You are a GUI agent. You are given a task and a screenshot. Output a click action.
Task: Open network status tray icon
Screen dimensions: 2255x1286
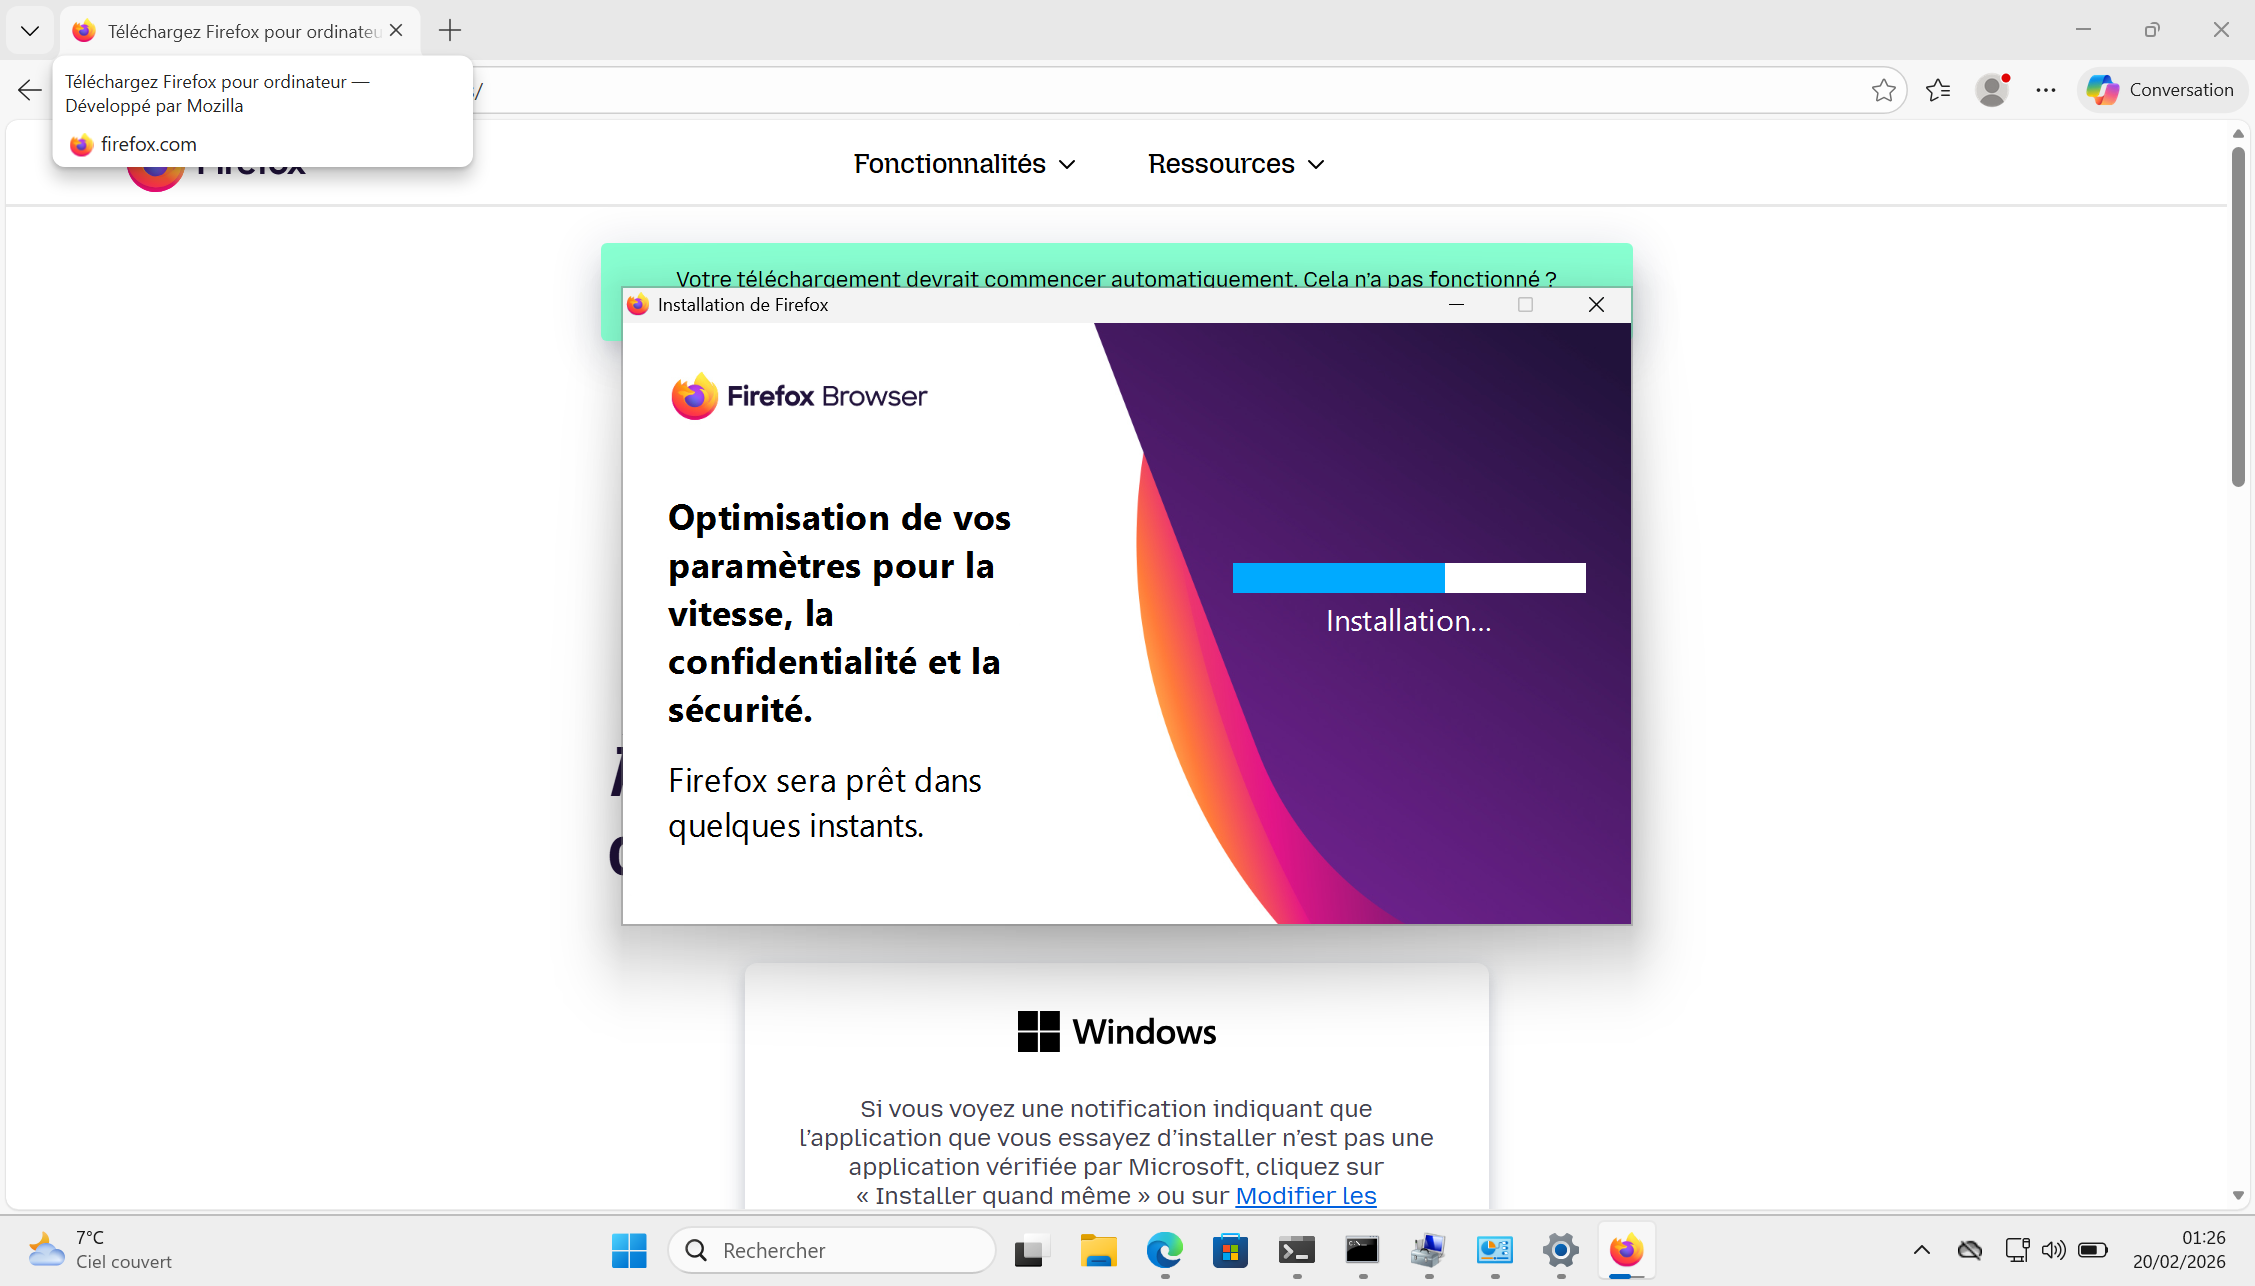point(2017,1250)
